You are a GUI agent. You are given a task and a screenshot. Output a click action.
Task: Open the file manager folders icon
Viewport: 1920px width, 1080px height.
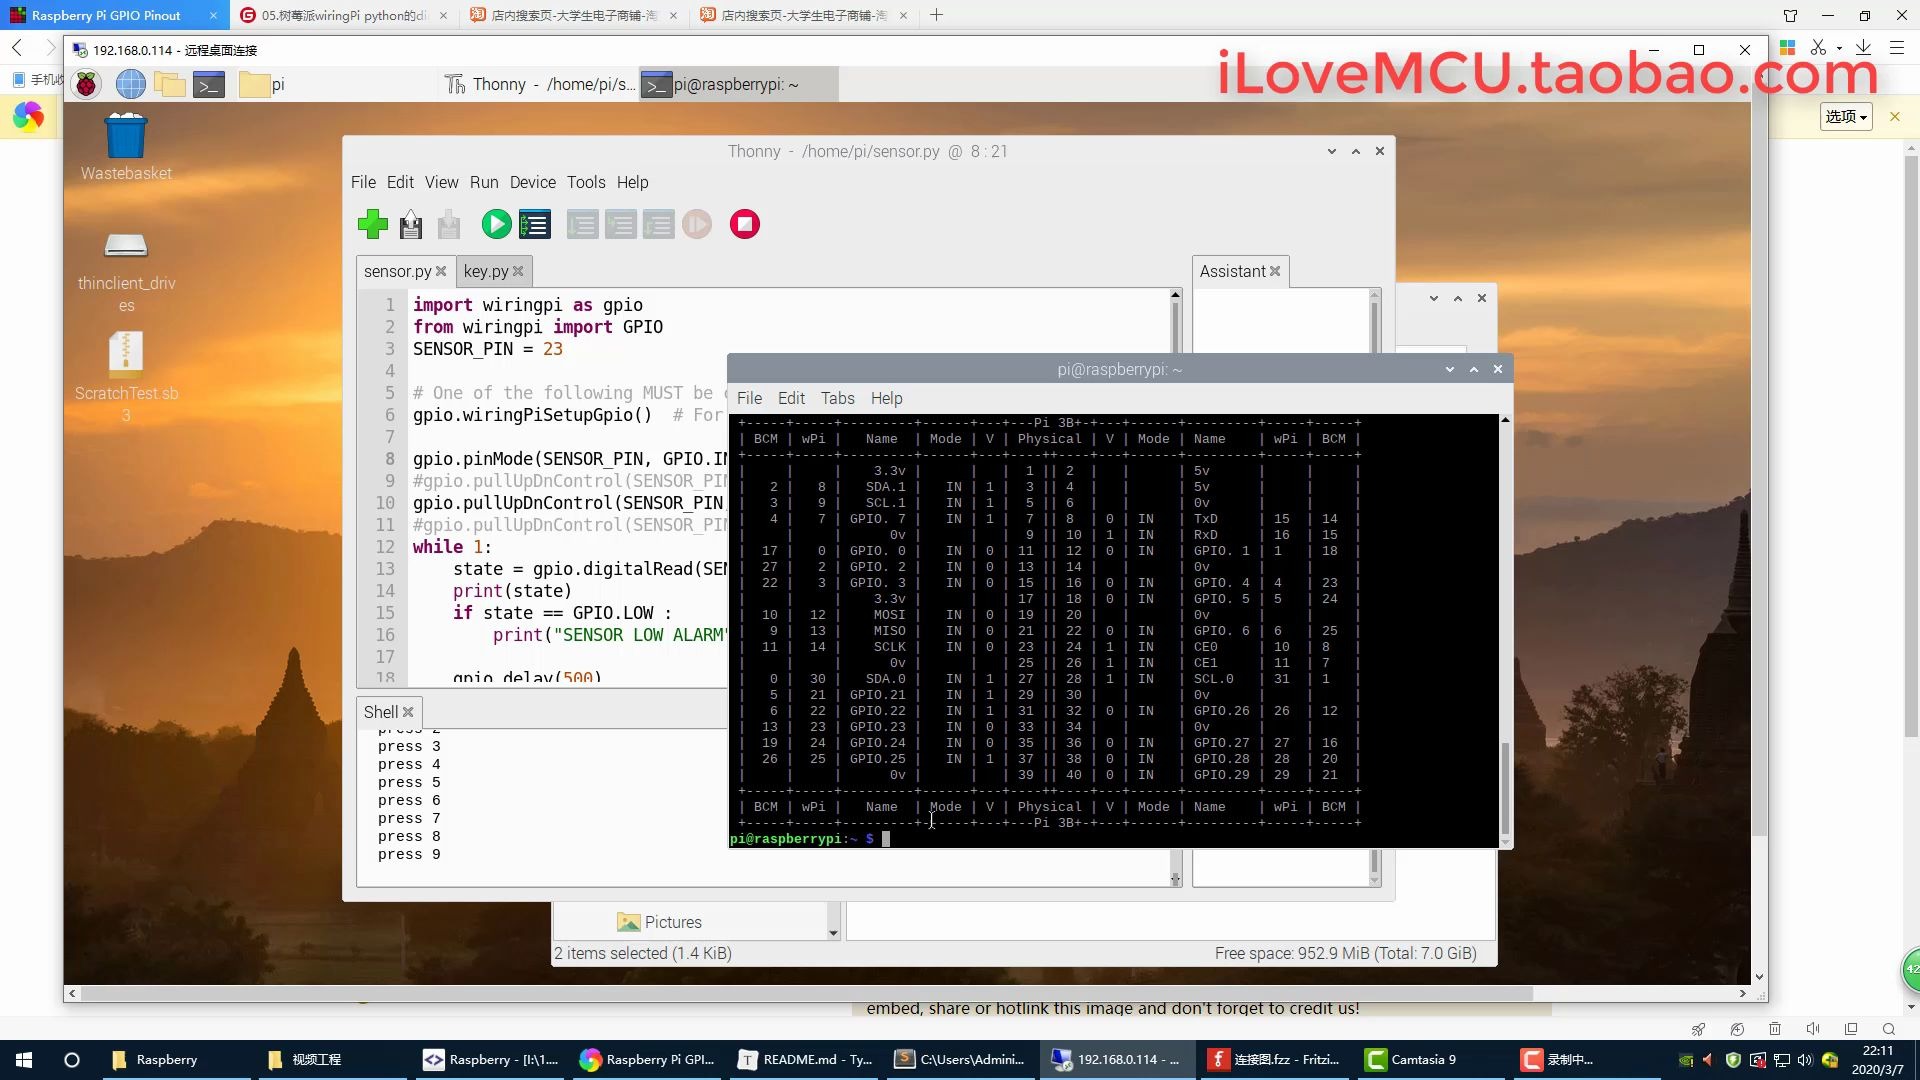pyautogui.click(x=169, y=84)
